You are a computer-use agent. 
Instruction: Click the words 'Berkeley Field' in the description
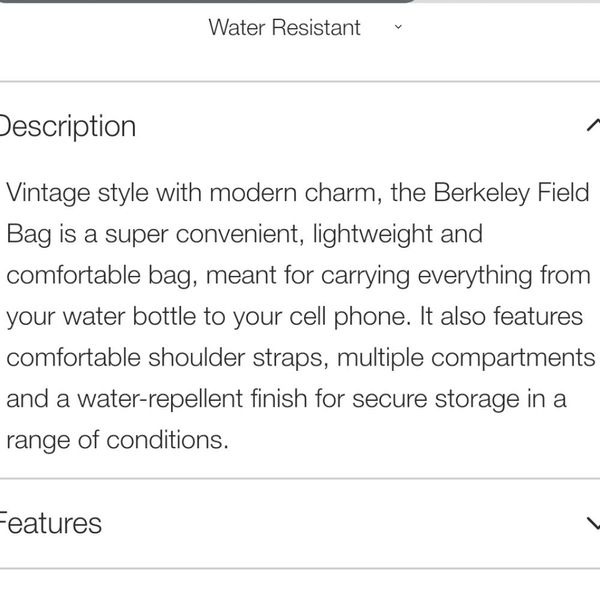(x=511, y=193)
